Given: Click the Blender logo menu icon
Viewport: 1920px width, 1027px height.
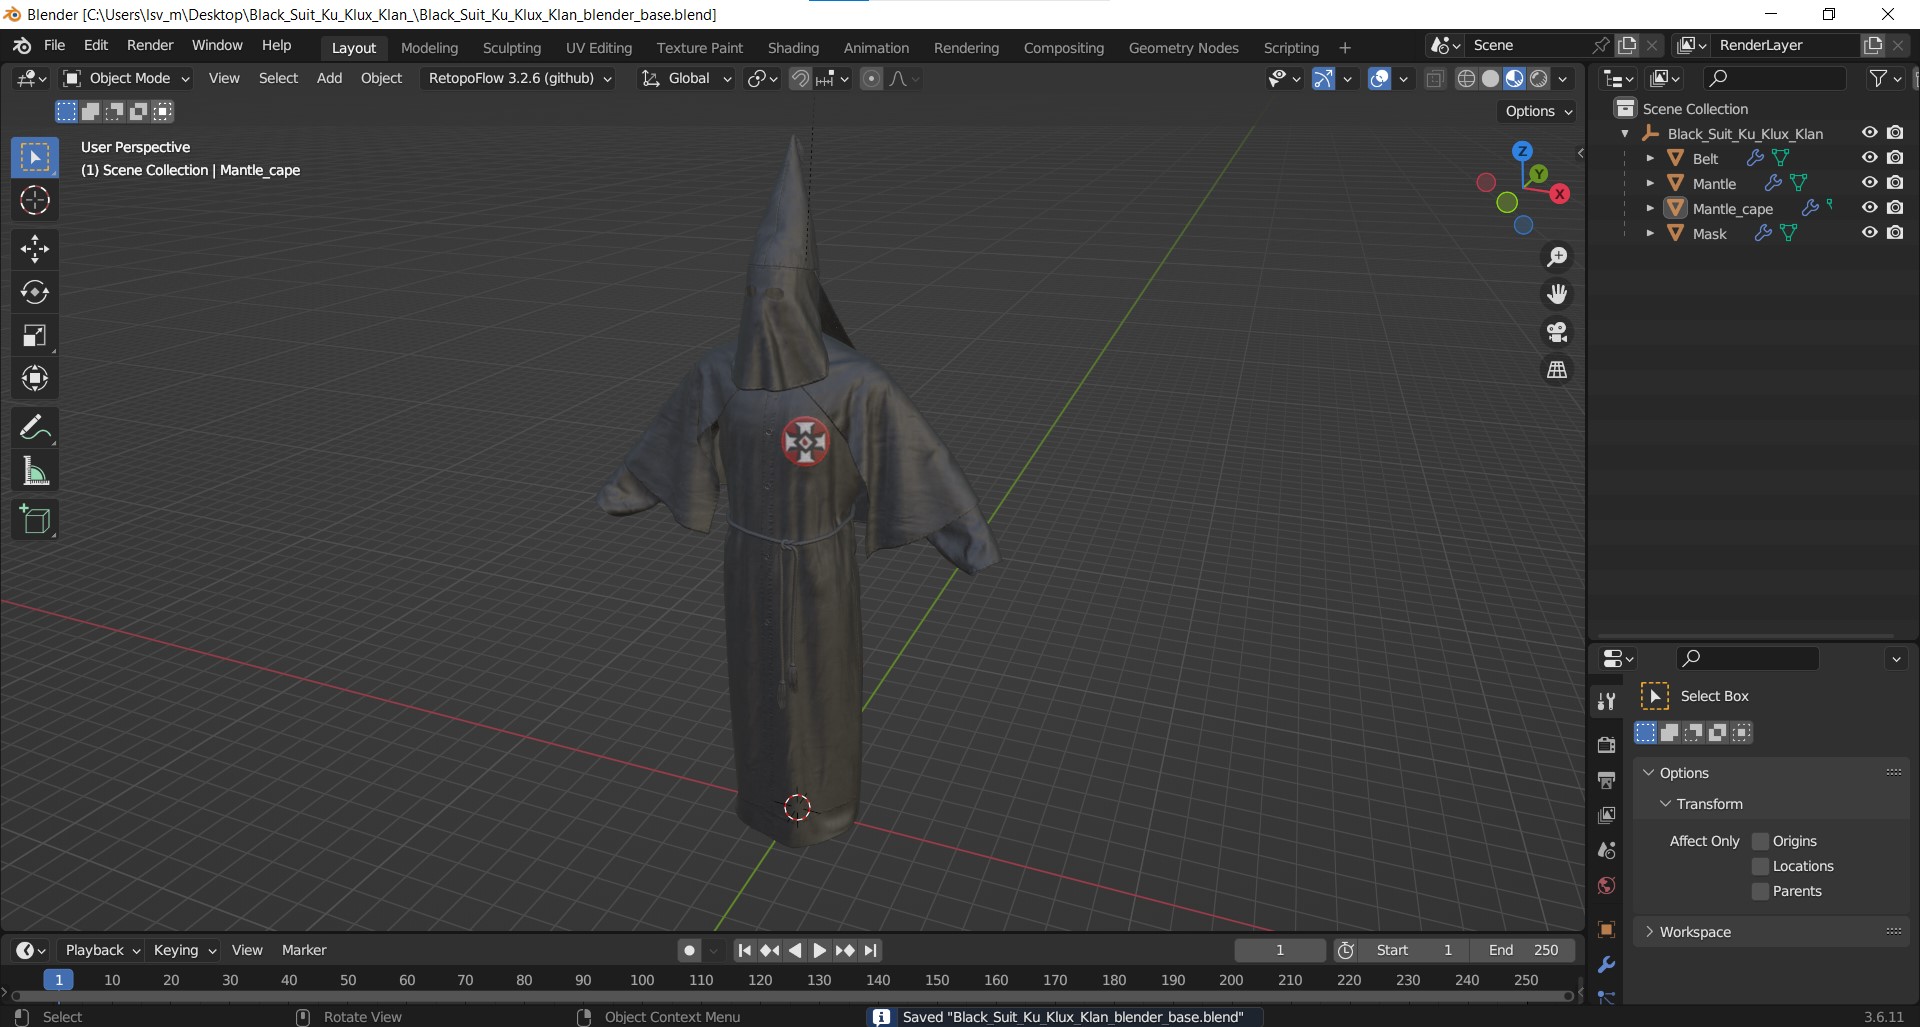Looking at the screenshot, I should pos(22,46).
